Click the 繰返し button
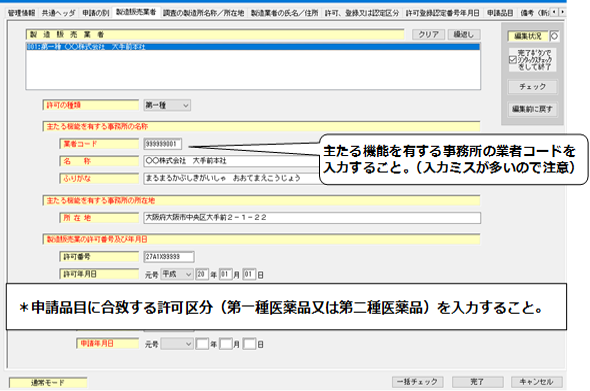Viewport: 590px width, 391px height. click(x=464, y=35)
